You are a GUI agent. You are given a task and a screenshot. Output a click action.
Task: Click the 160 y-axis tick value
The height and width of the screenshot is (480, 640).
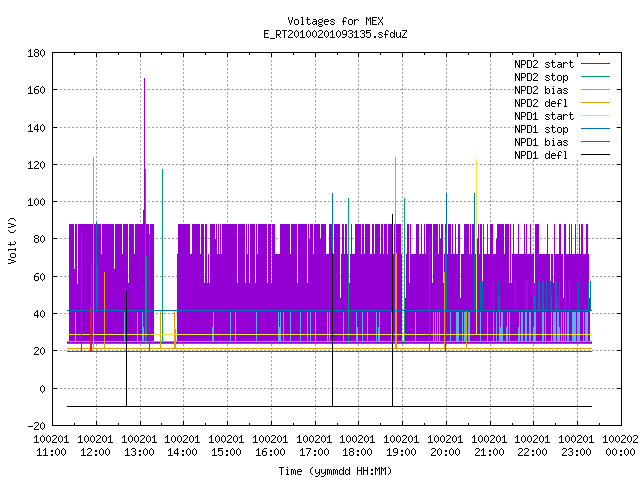coord(36,90)
